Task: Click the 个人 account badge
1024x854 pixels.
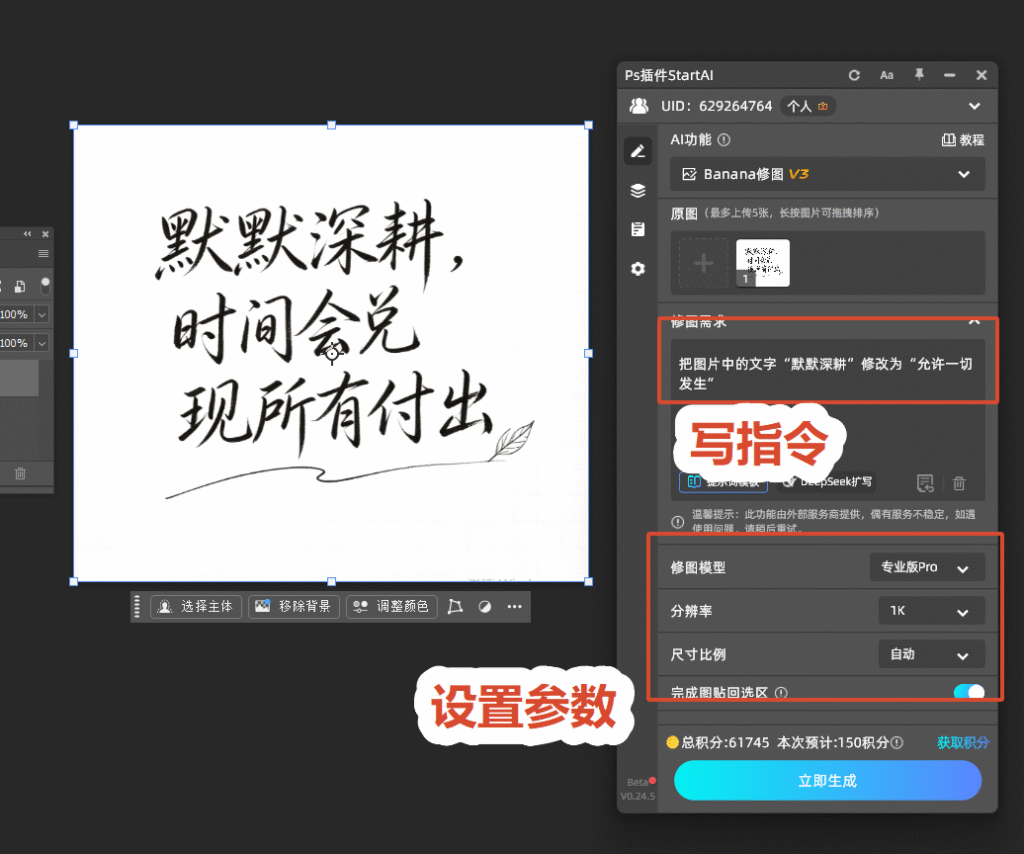Action: click(x=807, y=106)
